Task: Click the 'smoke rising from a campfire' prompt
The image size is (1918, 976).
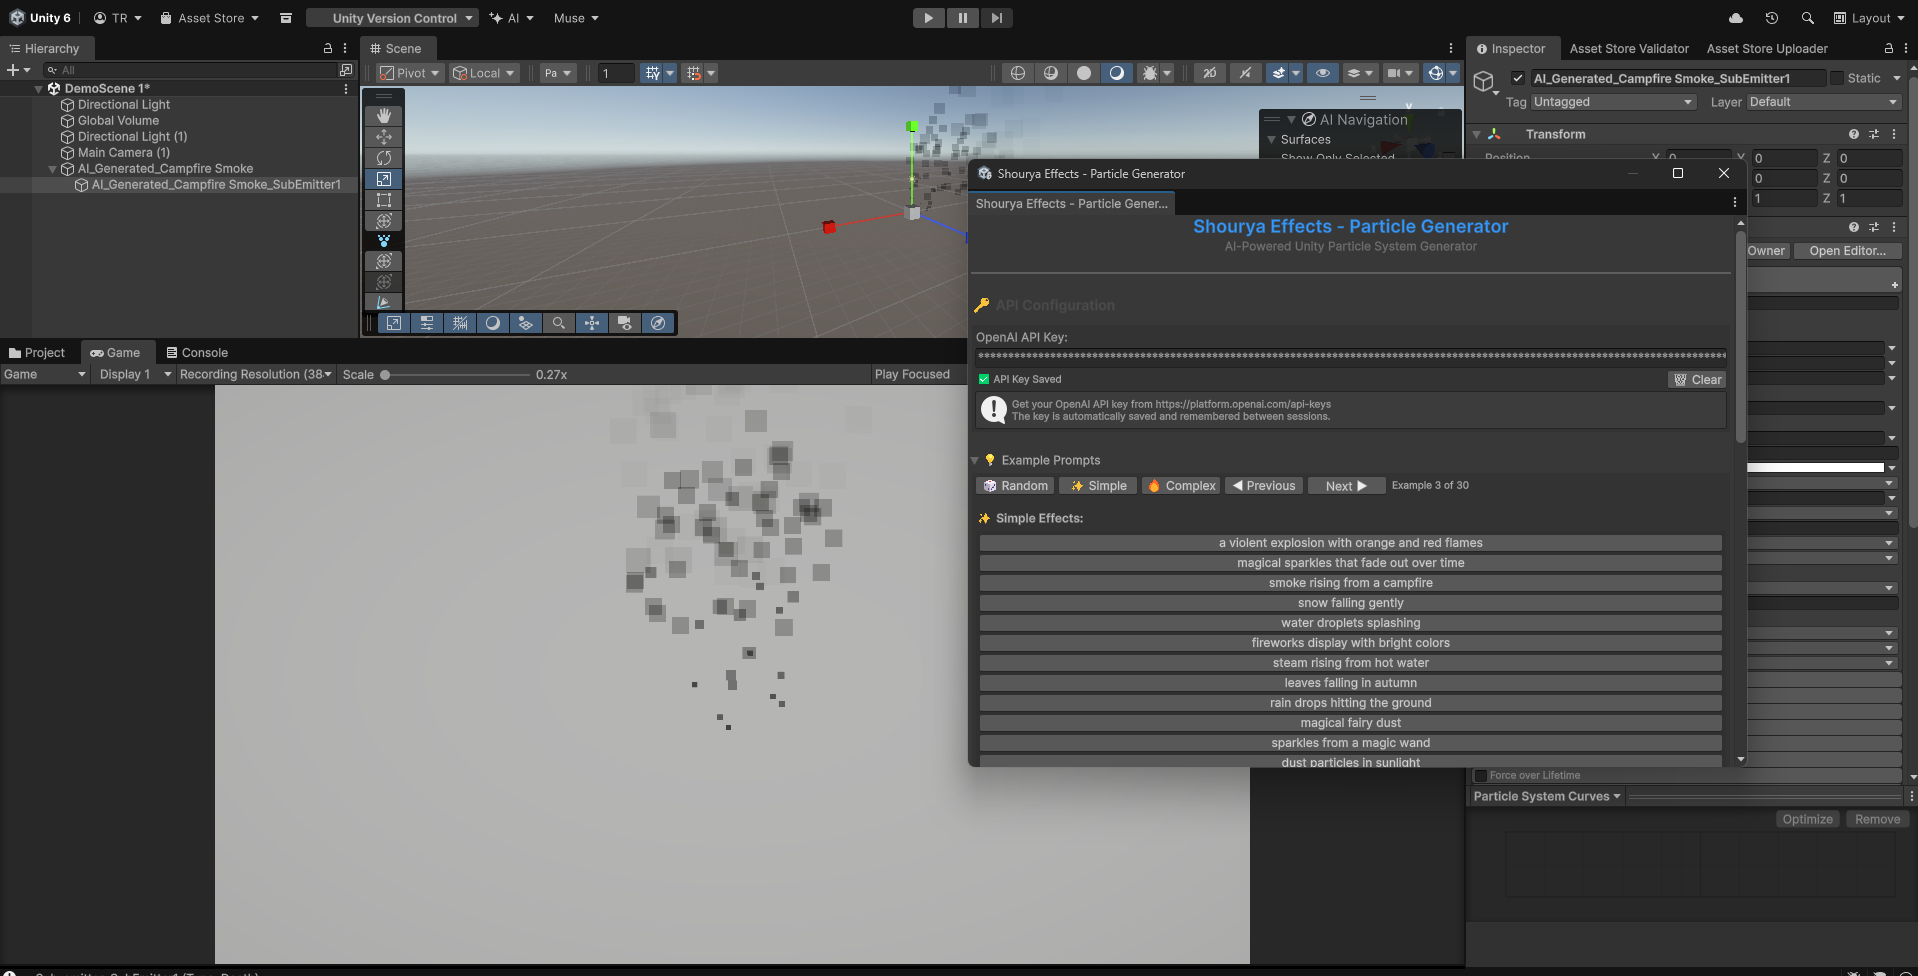Action: [1350, 583]
